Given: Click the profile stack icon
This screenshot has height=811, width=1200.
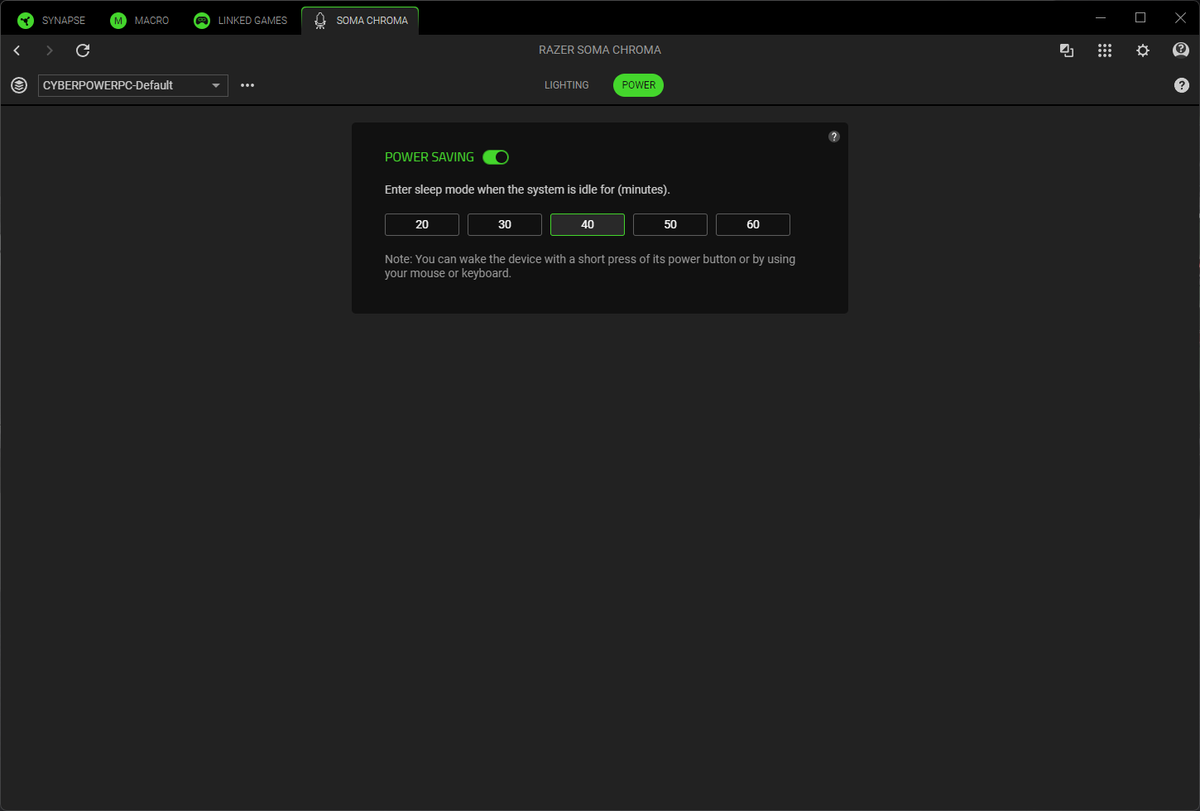Looking at the screenshot, I should [x=19, y=86].
